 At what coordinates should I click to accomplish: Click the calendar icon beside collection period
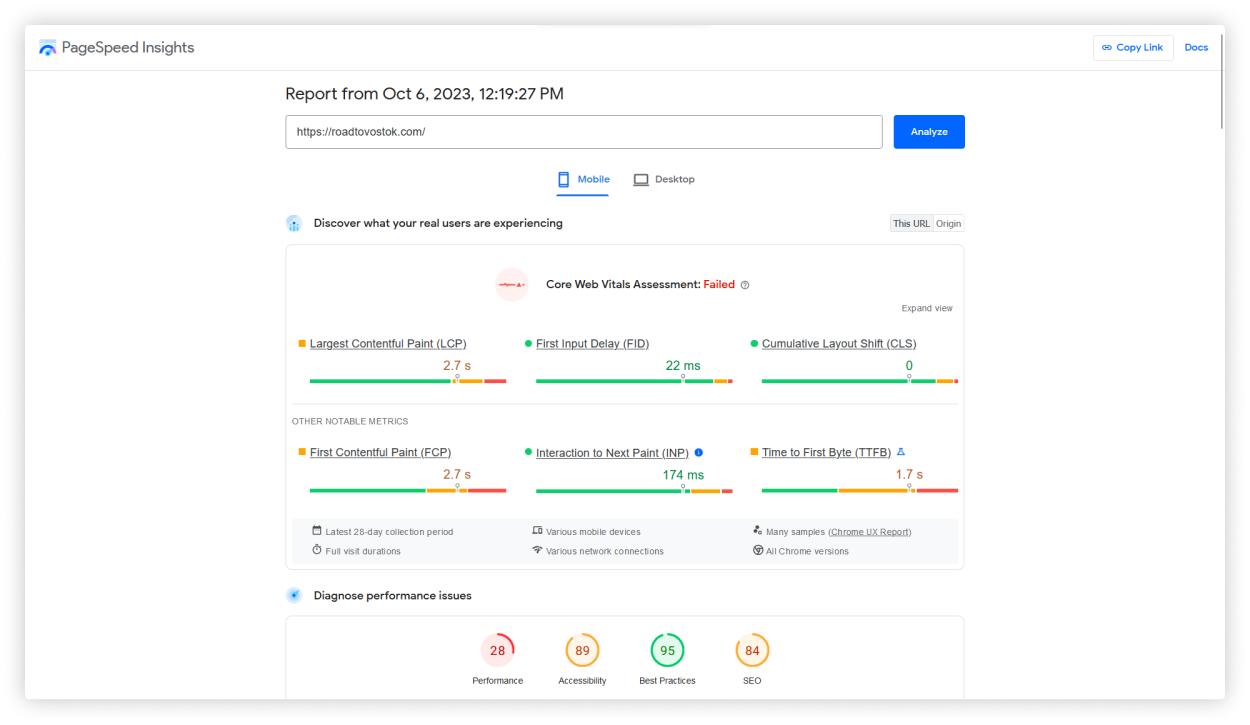(317, 531)
